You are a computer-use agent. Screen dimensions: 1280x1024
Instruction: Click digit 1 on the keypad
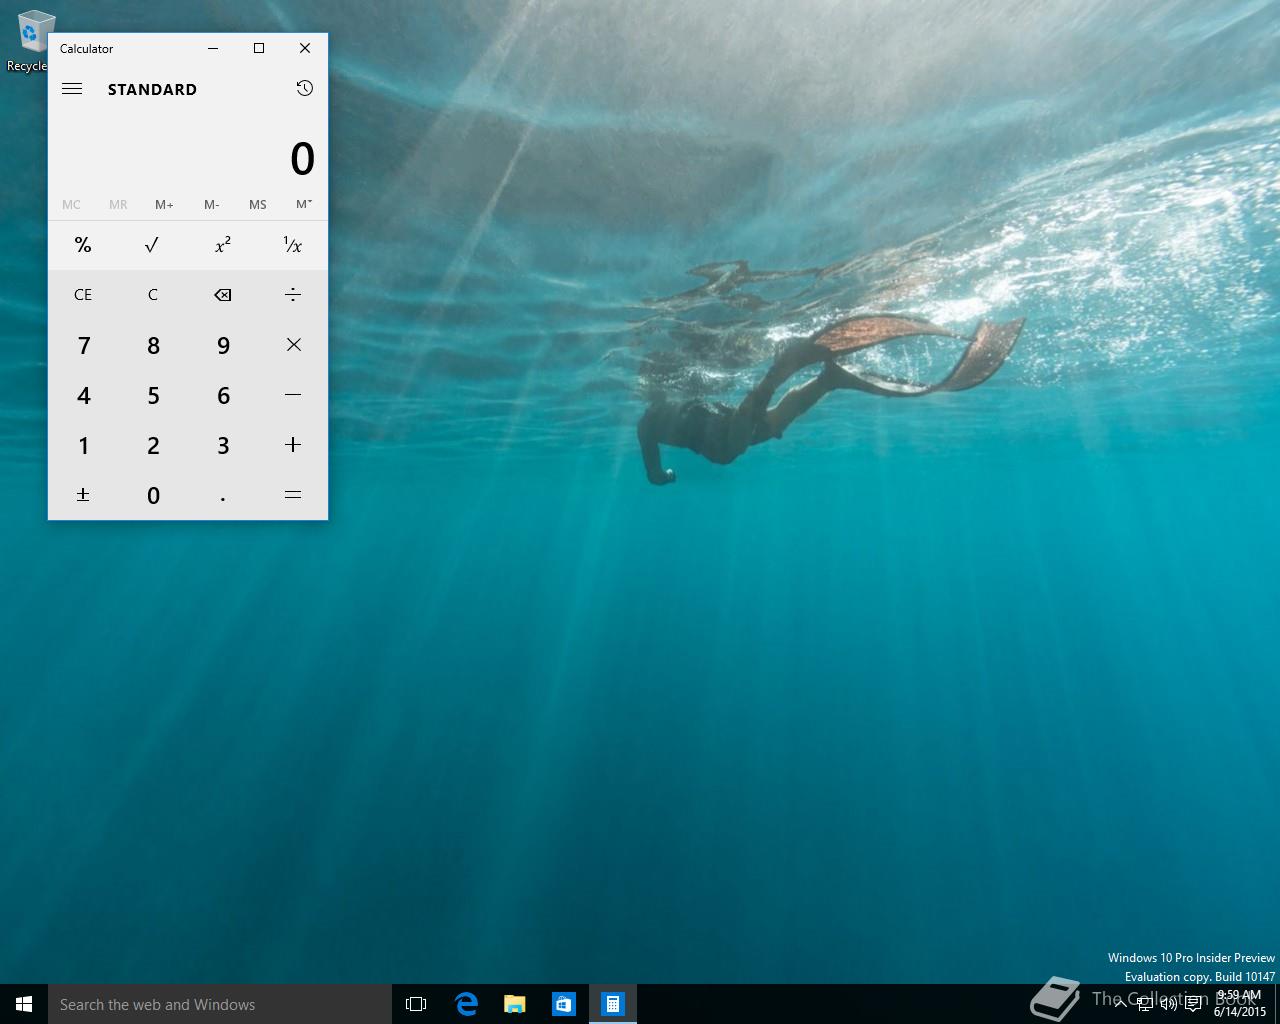83,445
